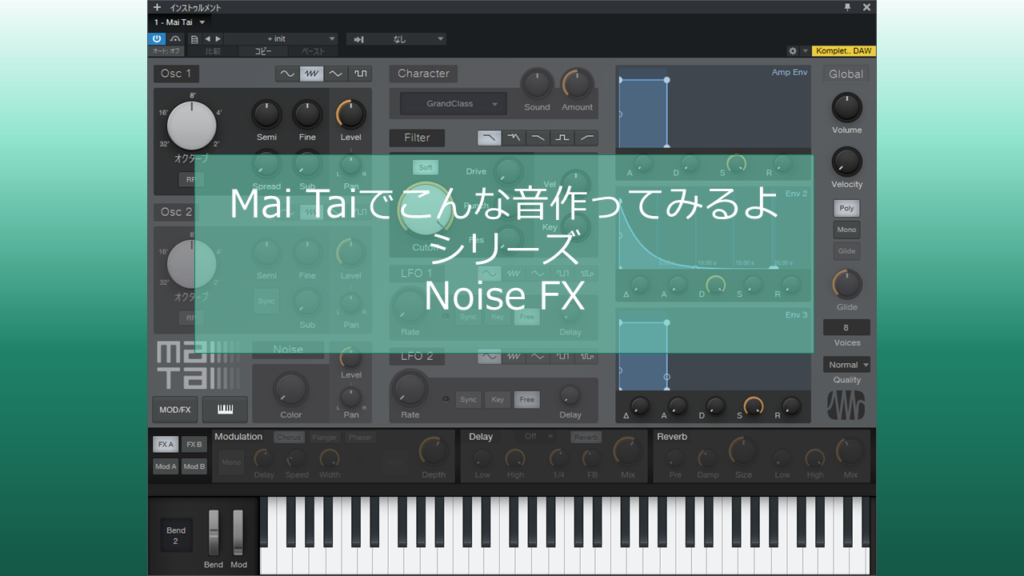Enable Free mode for LFO 2
Viewport: 1024px width, 576px height.
coord(527,399)
